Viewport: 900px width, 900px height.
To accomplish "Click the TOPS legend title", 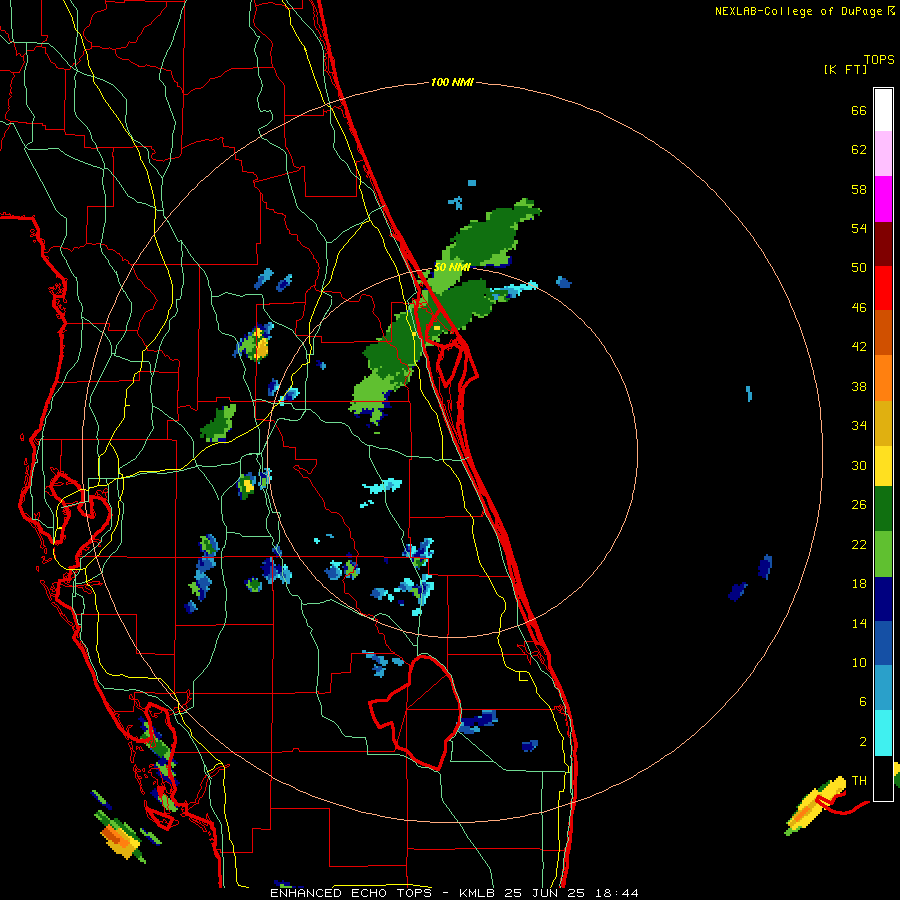I will coord(879,59).
